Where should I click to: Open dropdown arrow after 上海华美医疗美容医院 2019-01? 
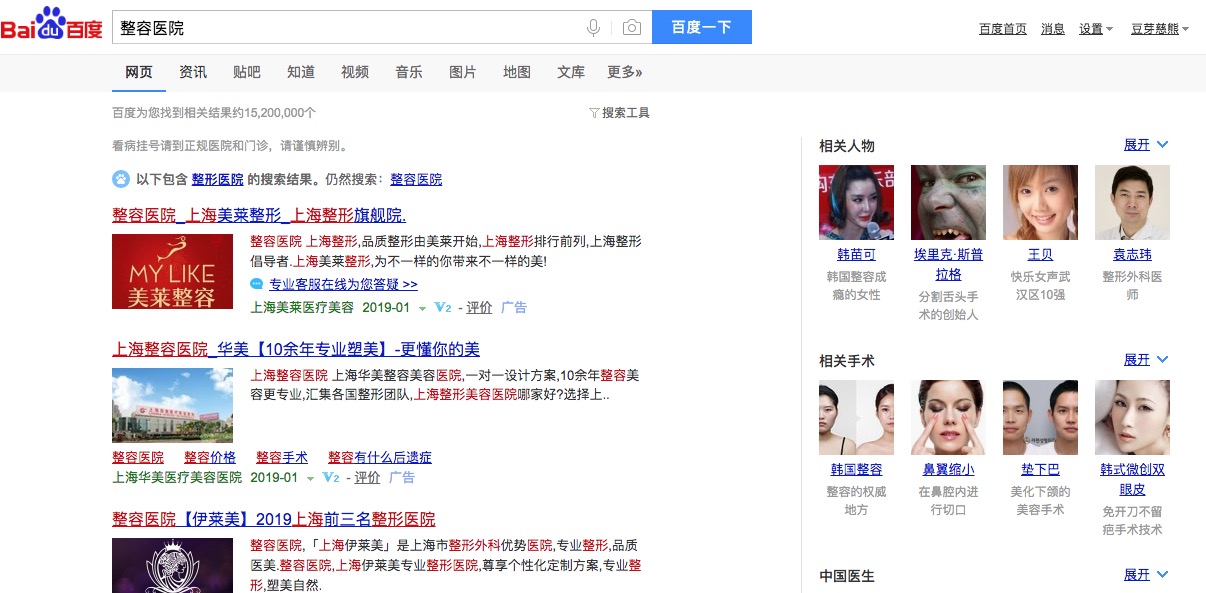(x=310, y=479)
